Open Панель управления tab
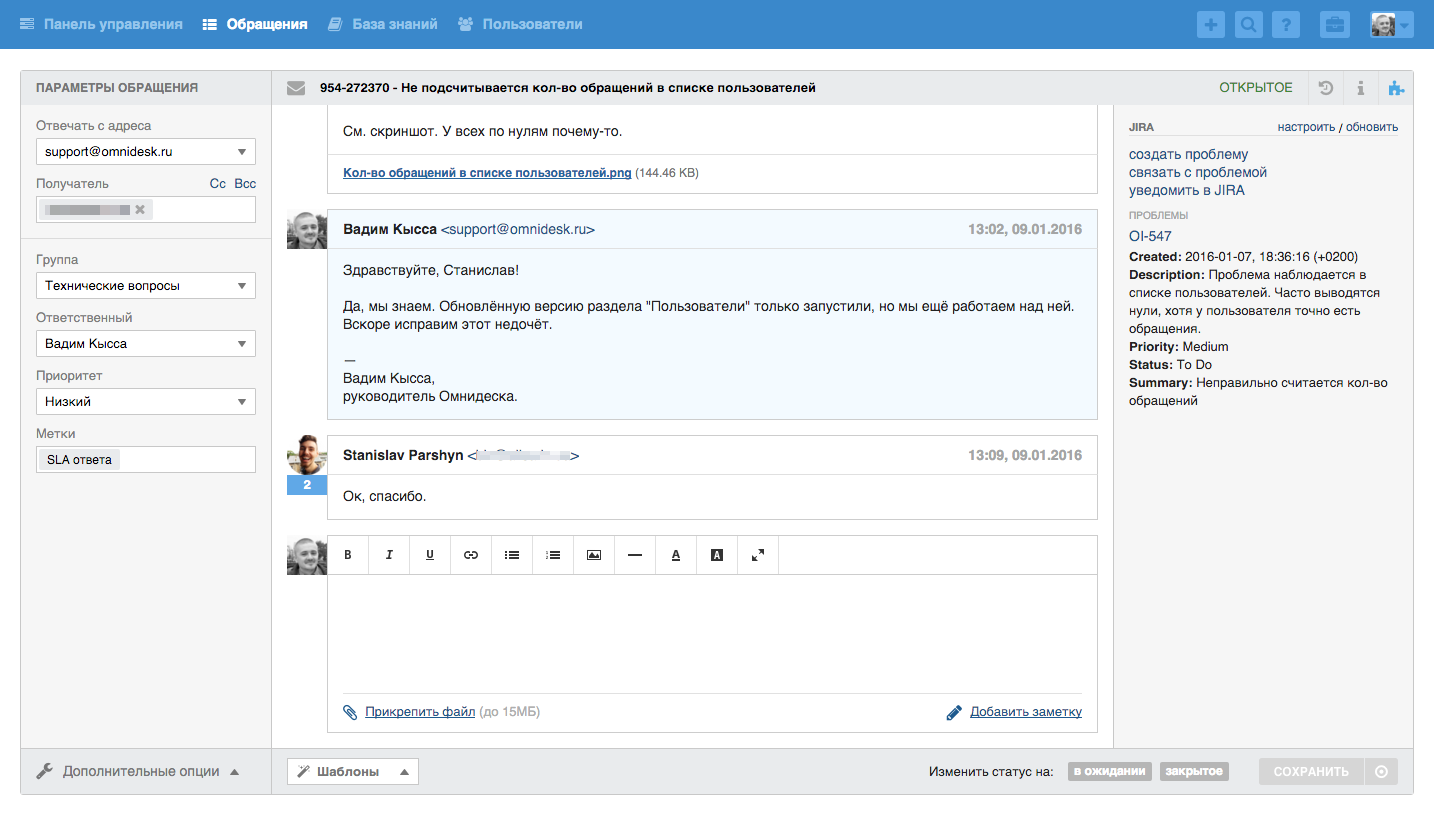Screen dimensions: 1434x815 click(101, 24)
